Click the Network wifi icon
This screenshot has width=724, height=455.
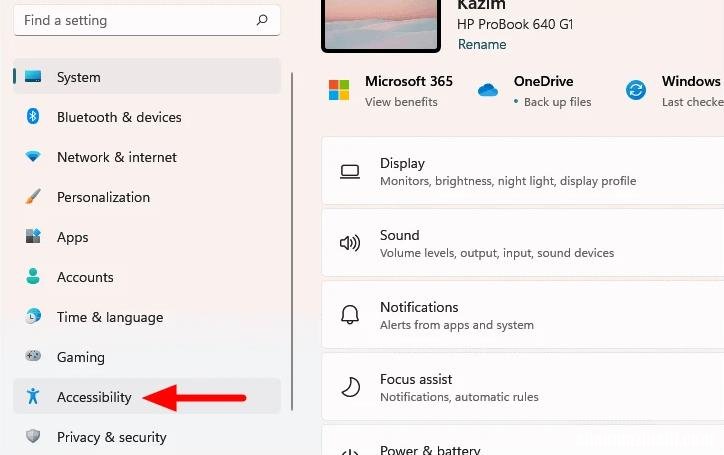pyautogui.click(x=33, y=157)
